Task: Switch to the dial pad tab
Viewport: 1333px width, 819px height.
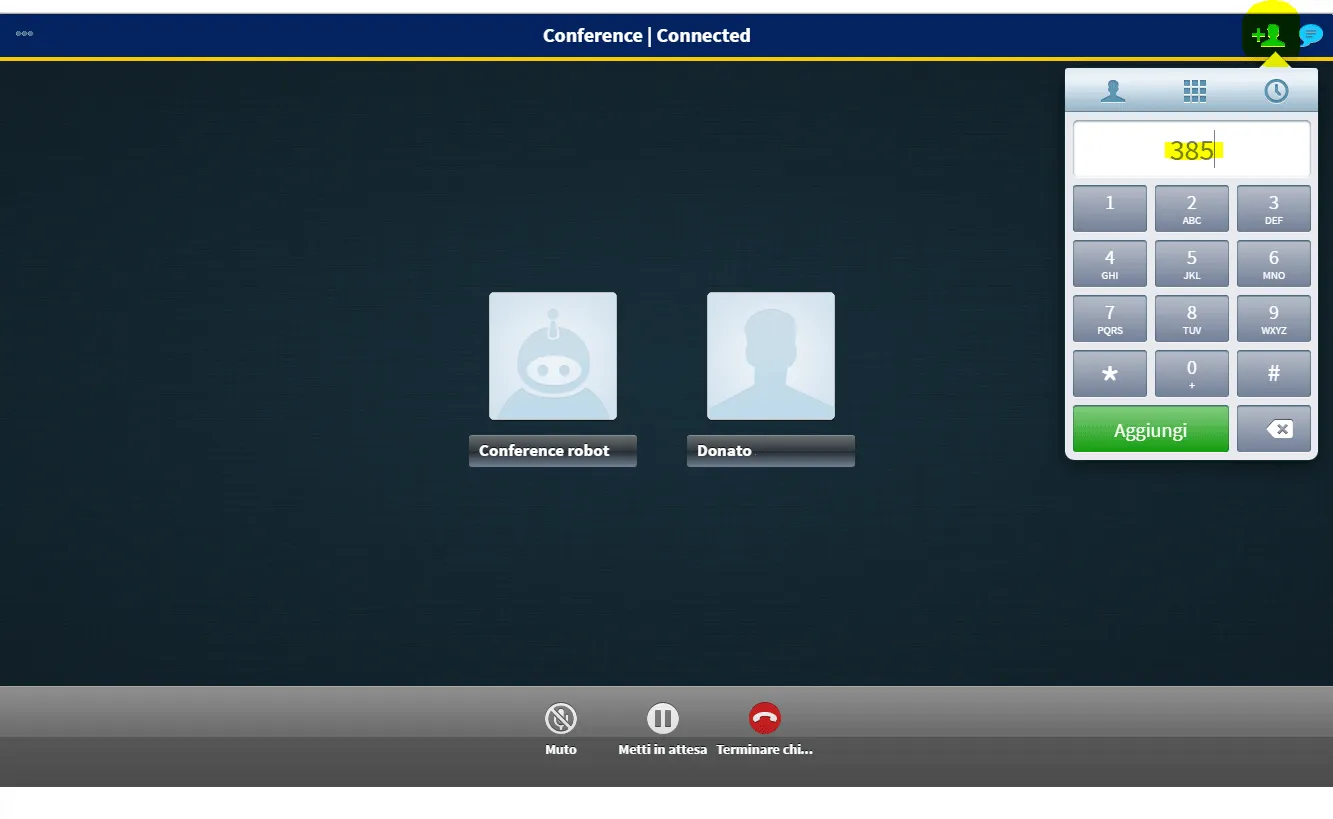Action: click(x=1194, y=91)
